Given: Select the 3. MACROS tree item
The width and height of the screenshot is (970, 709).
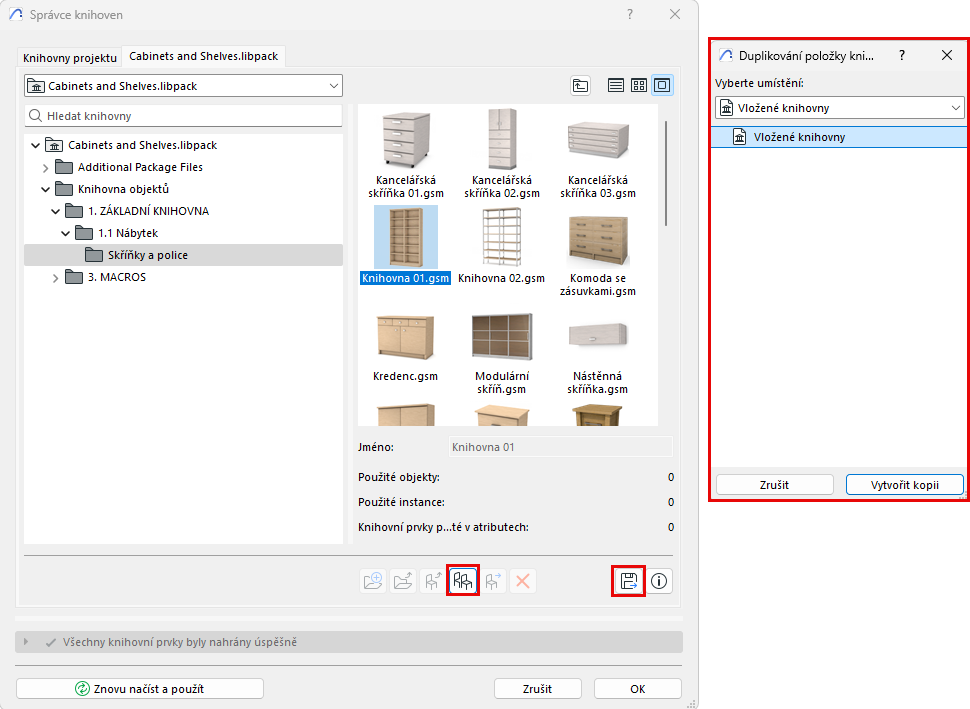Looking at the screenshot, I should click(116, 277).
